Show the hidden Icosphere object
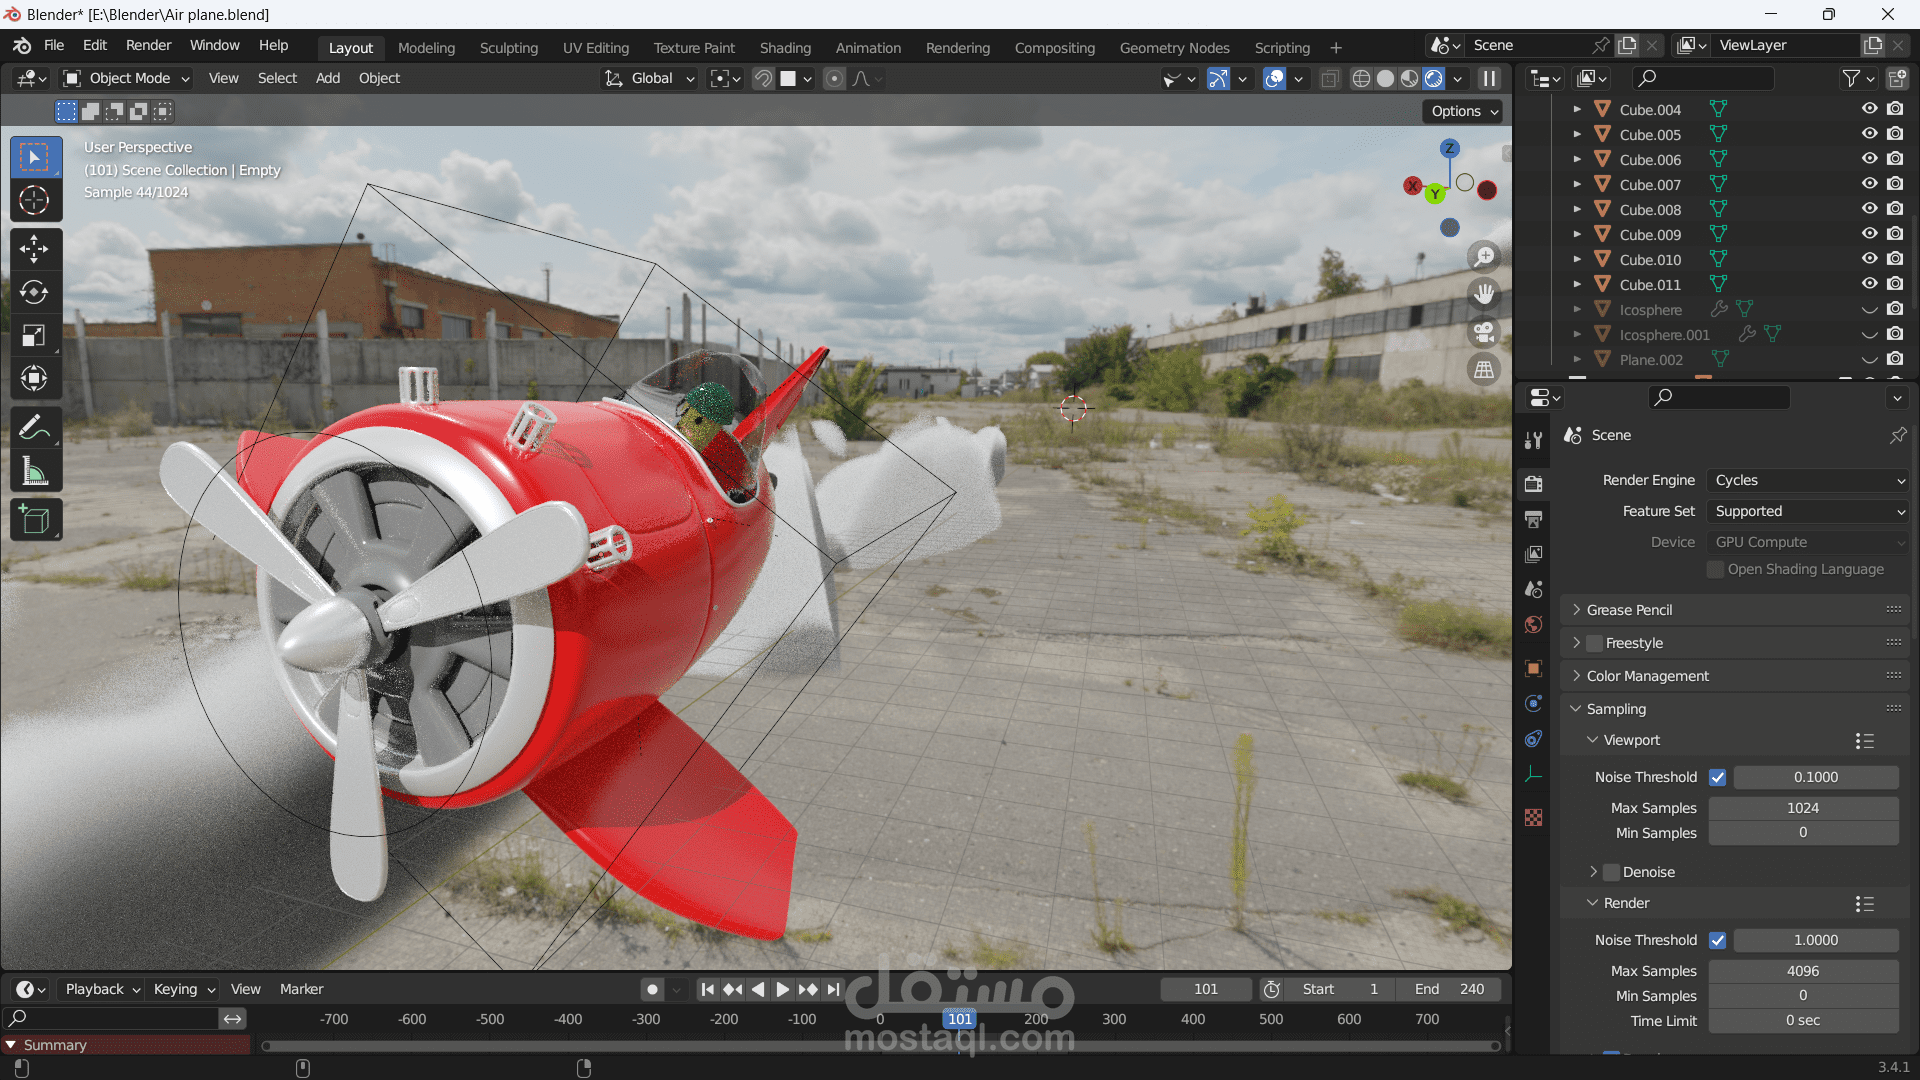Image resolution: width=1920 pixels, height=1080 pixels. pyautogui.click(x=1869, y=310)
